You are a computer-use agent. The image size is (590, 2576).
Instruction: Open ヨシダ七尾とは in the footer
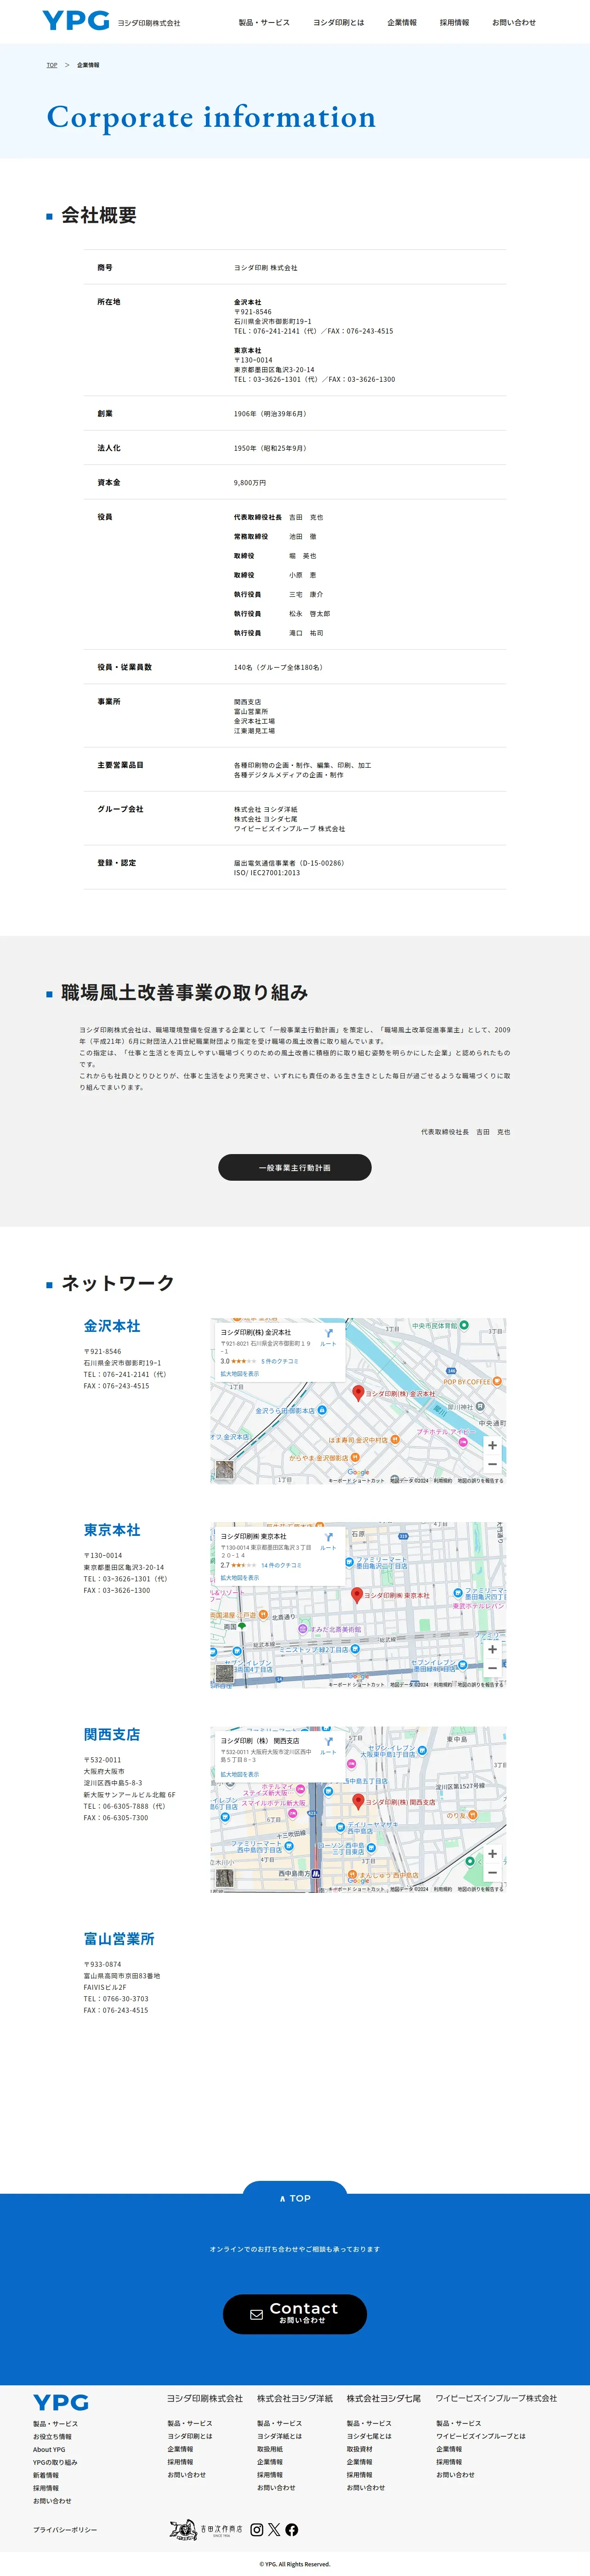[x=370, y=2436]
